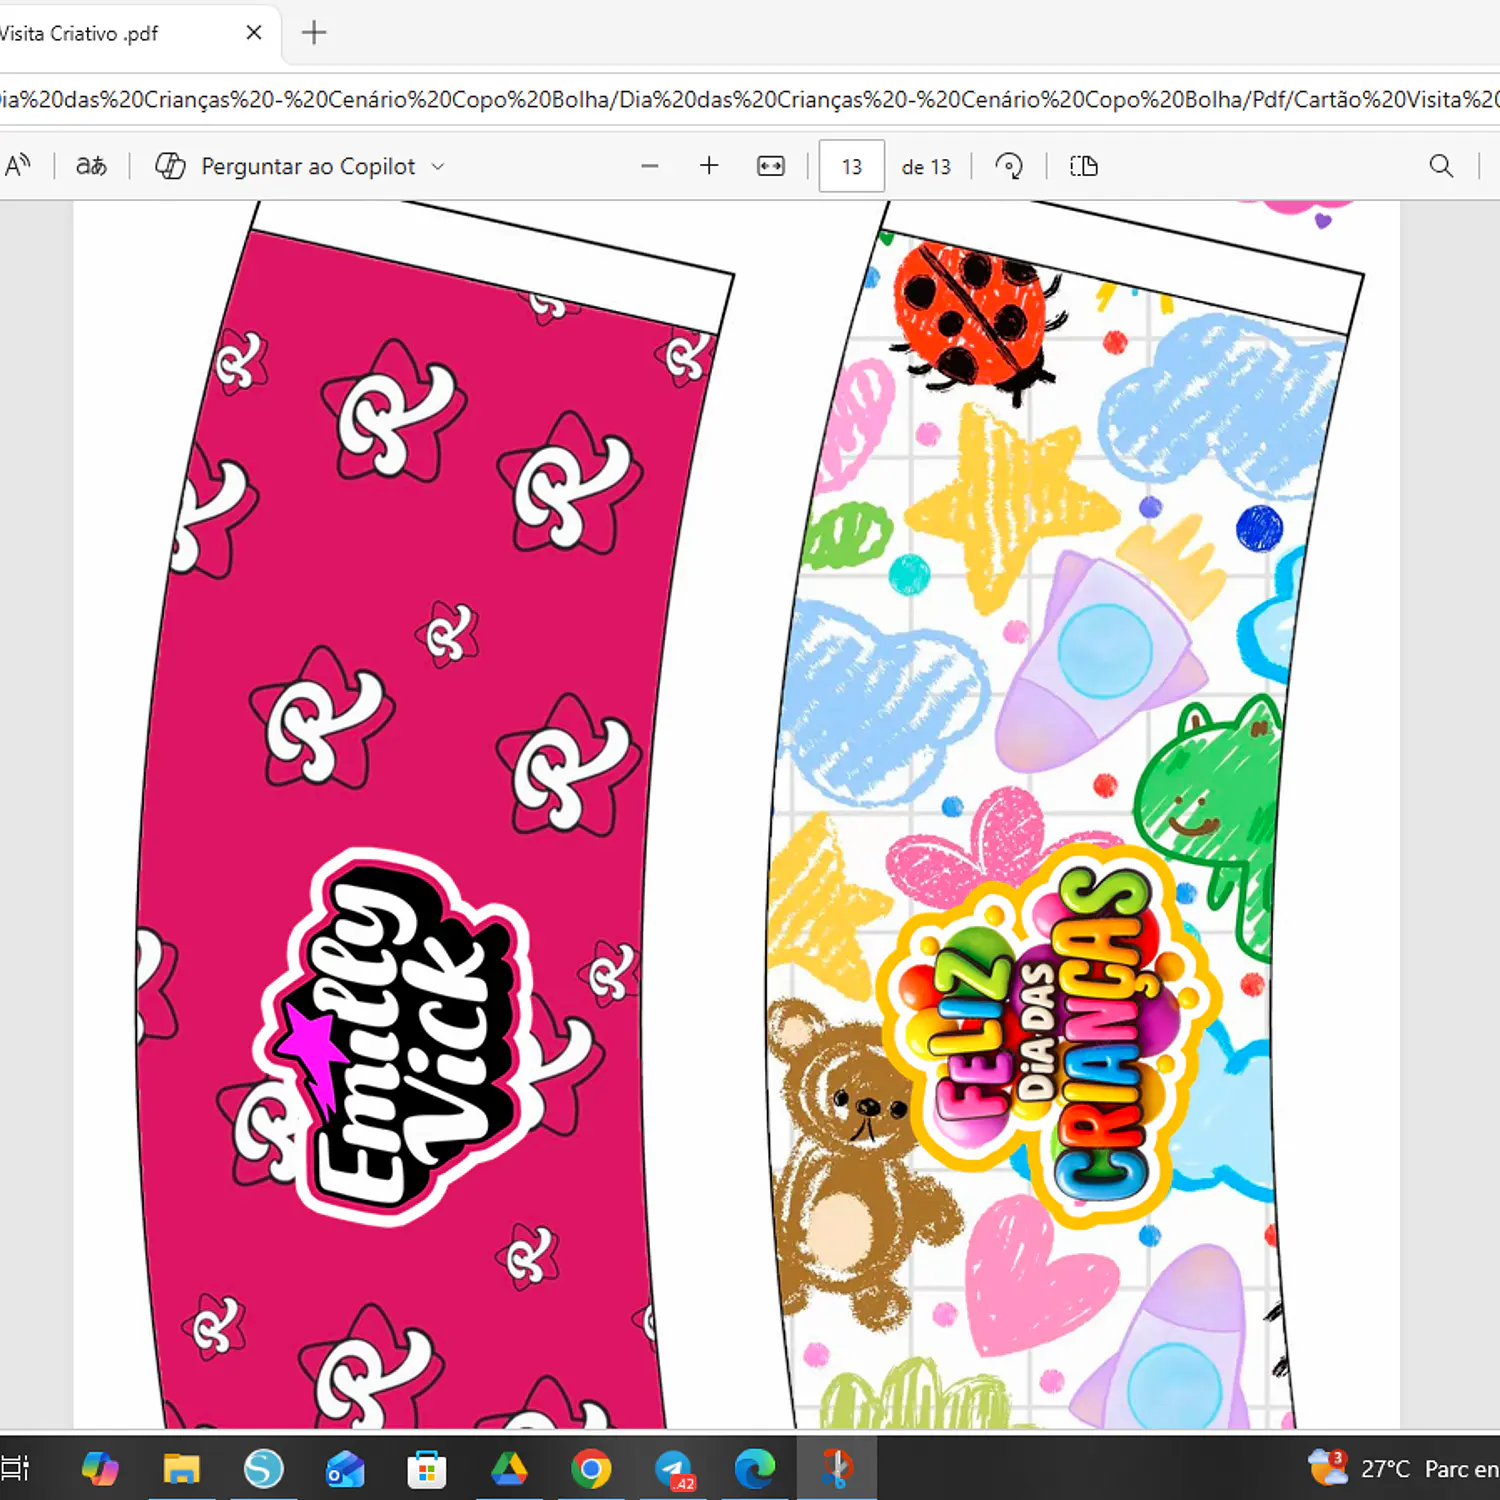
Task: Switch to Google Chrome on the taskbar
Action: point(591,1468)
